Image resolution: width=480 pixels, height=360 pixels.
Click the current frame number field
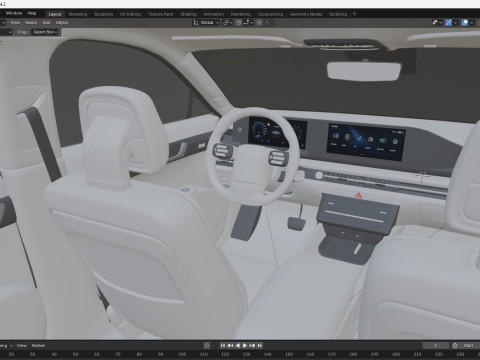(x=435, y=346)
